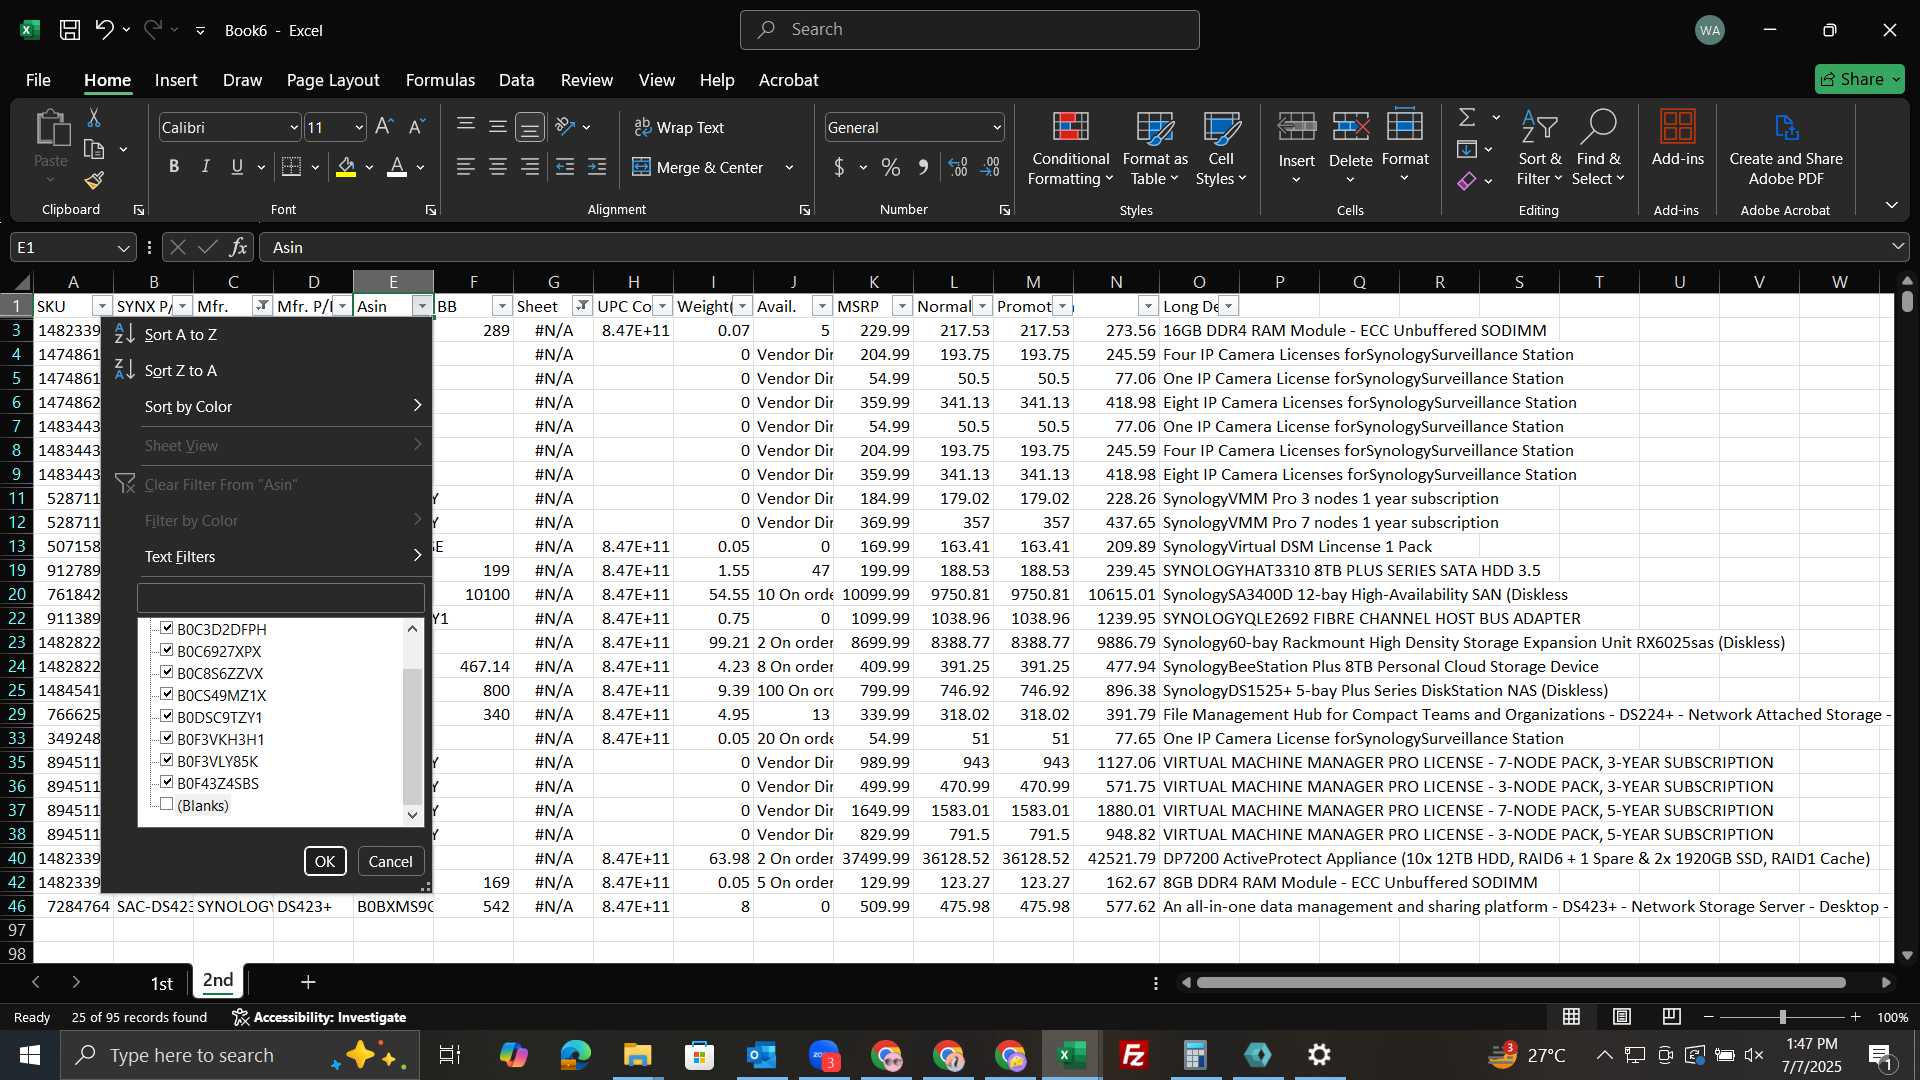
Task: Uncheck B0C6927XPX in filter list
Action: (x=167, y=650)
